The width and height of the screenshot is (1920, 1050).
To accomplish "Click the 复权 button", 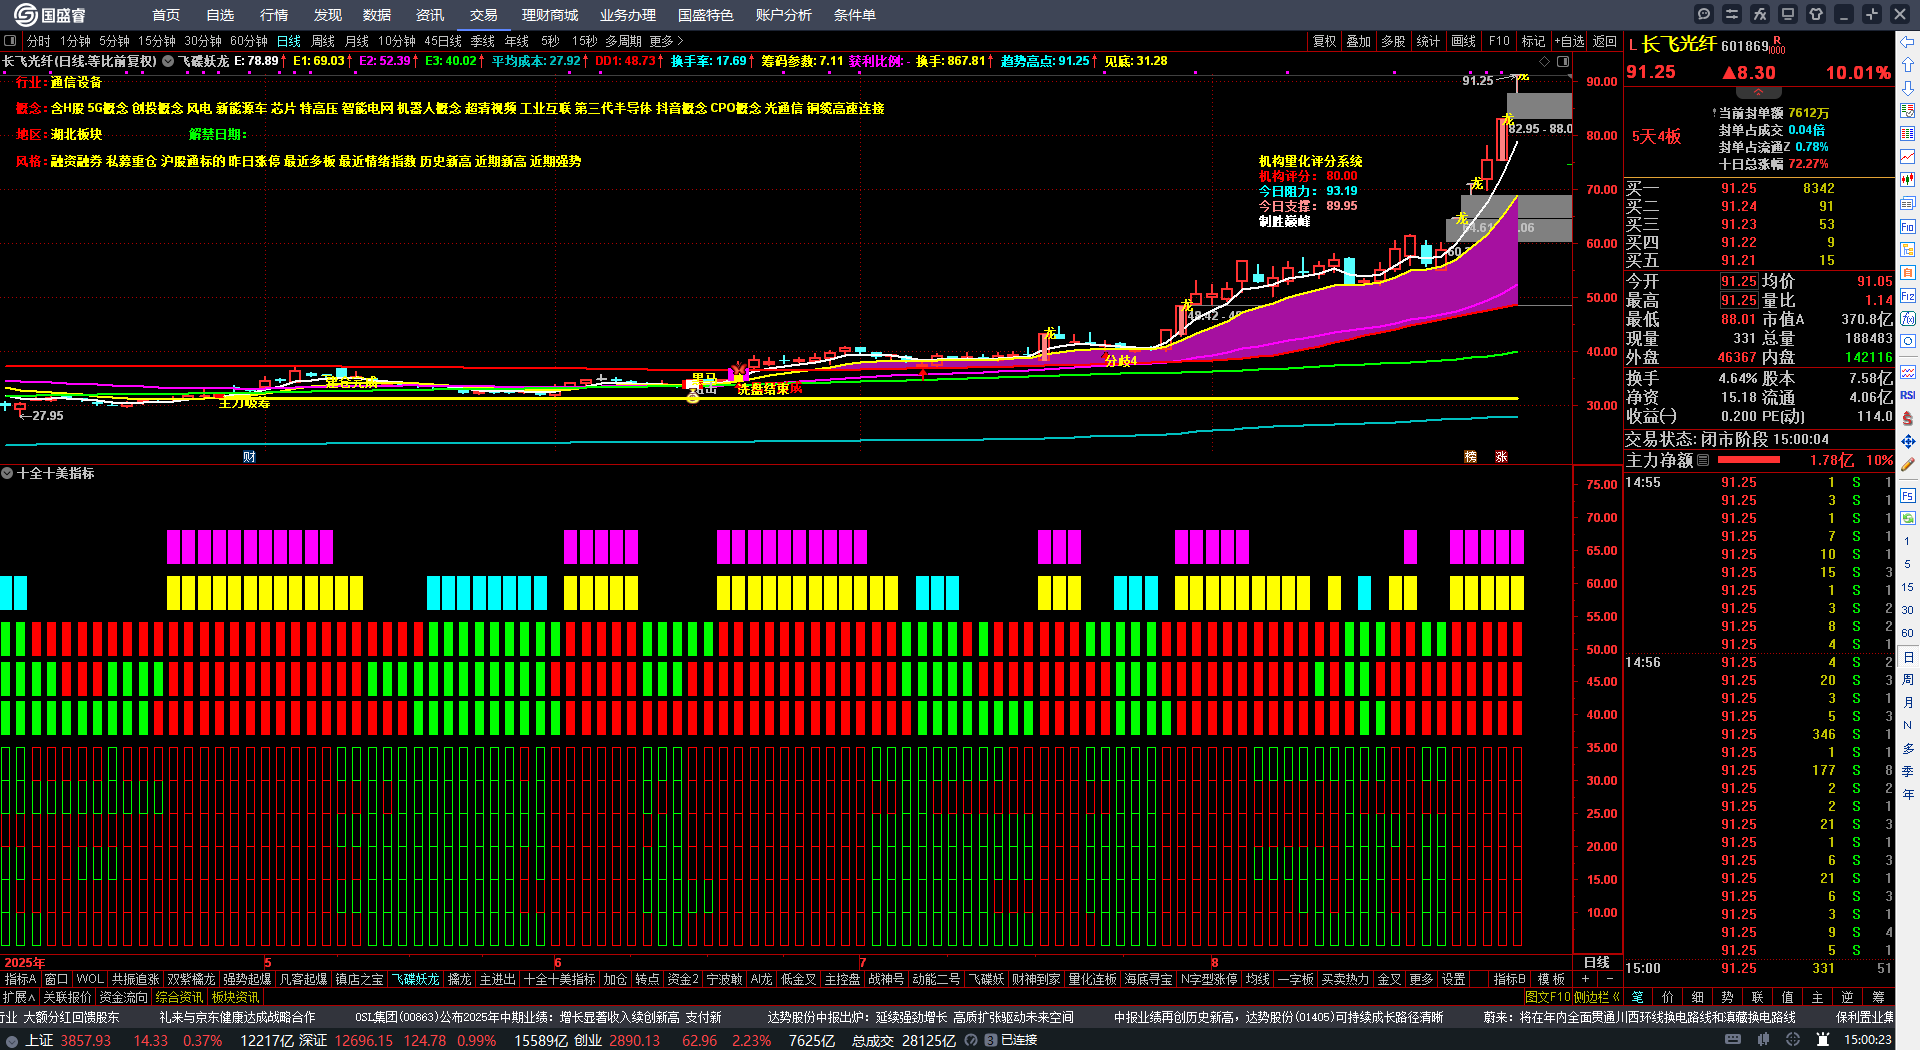I will click(1325, 41).
